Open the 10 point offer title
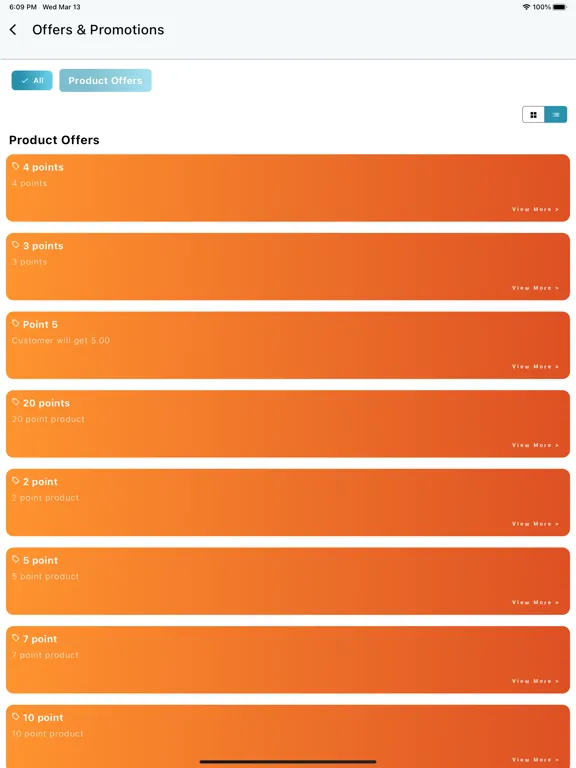This screenshot has height=768, width=576. tap(43, 718)
